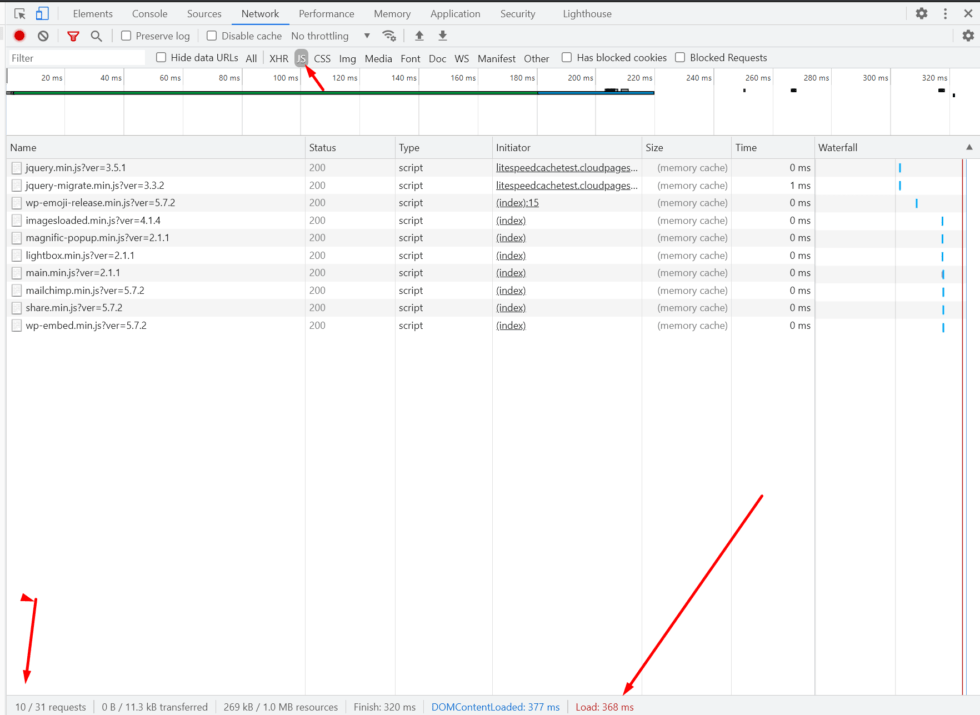Toggle the red filter funnel icon

pos(73,36)
